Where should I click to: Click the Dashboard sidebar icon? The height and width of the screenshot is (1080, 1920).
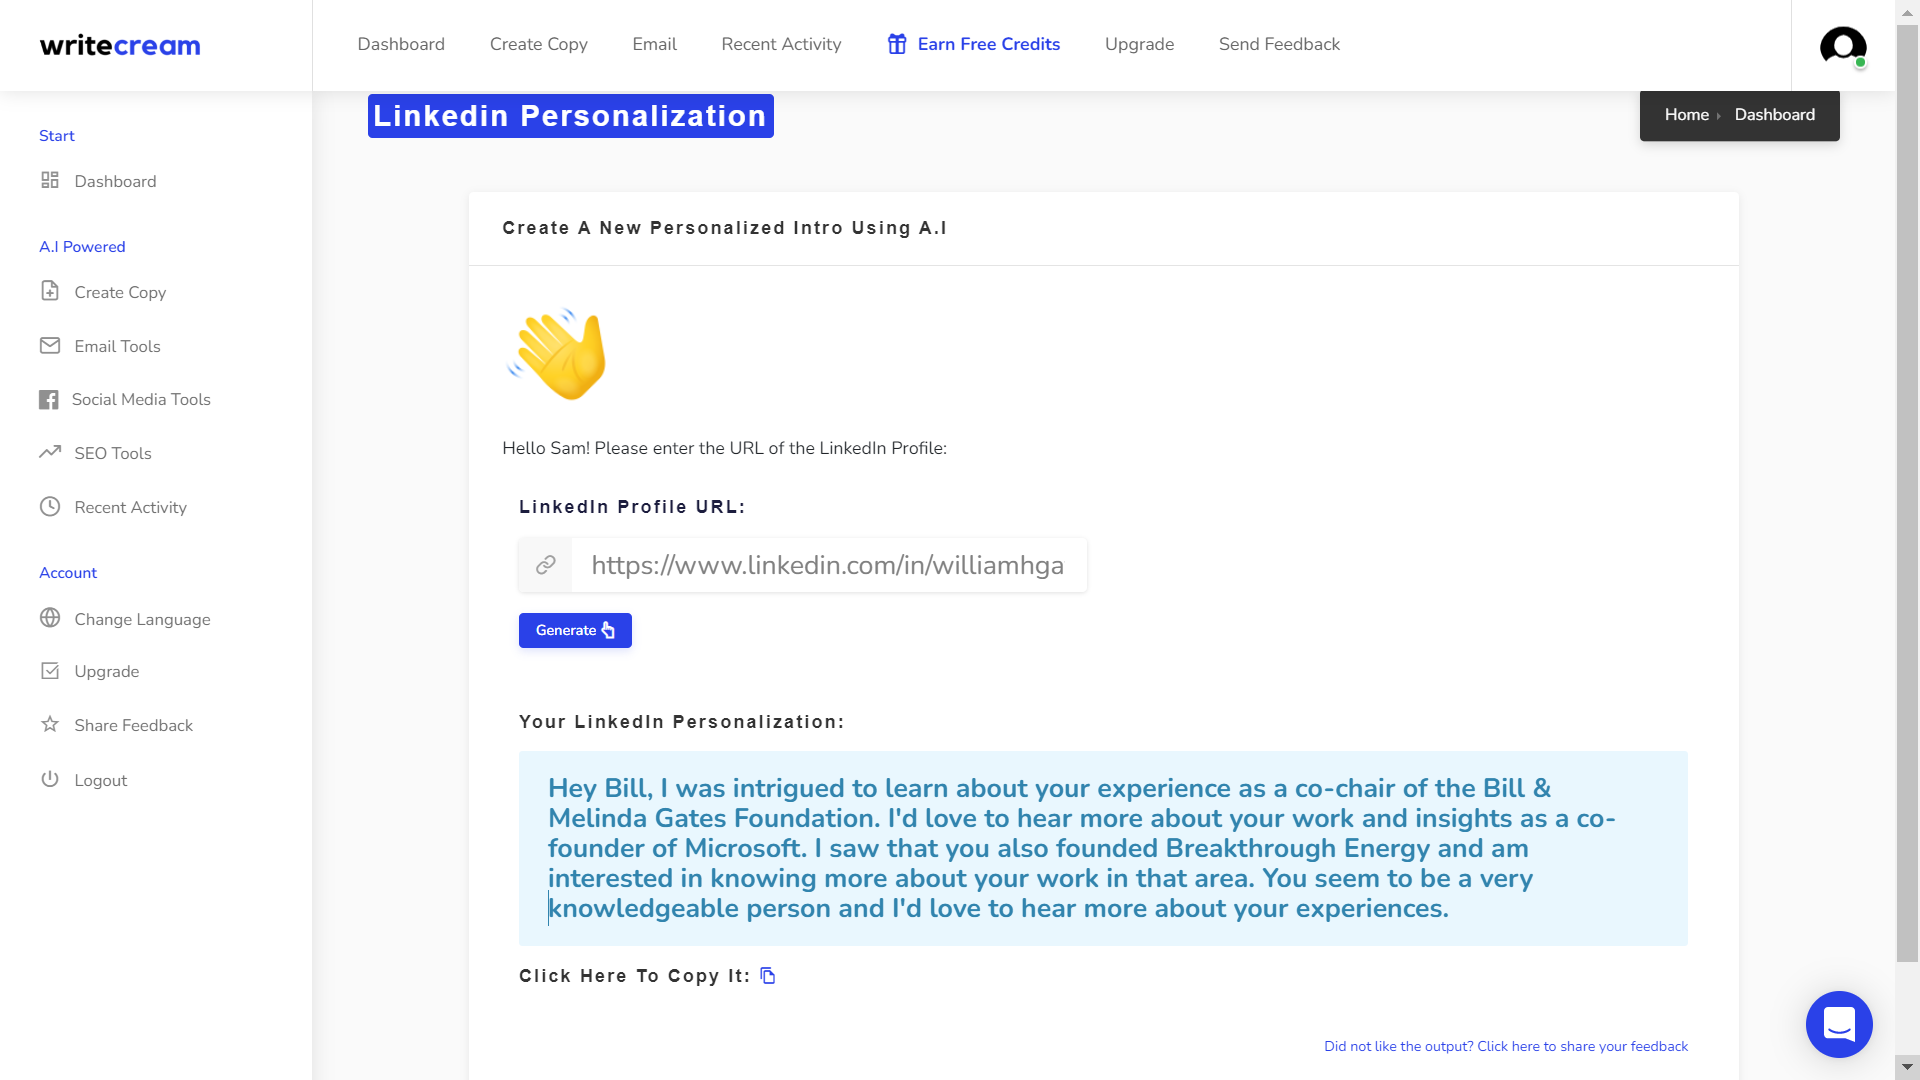[49, 181]
